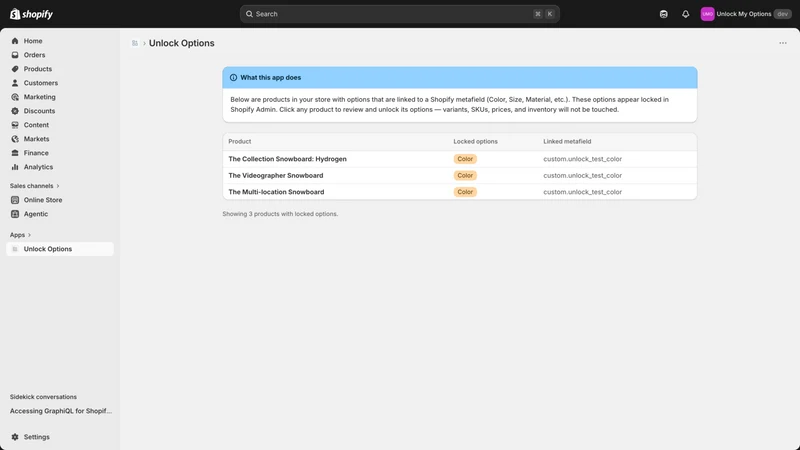Click metafield text in Multi-location row
The image size is (800, 450).
(x=582, y=192)
